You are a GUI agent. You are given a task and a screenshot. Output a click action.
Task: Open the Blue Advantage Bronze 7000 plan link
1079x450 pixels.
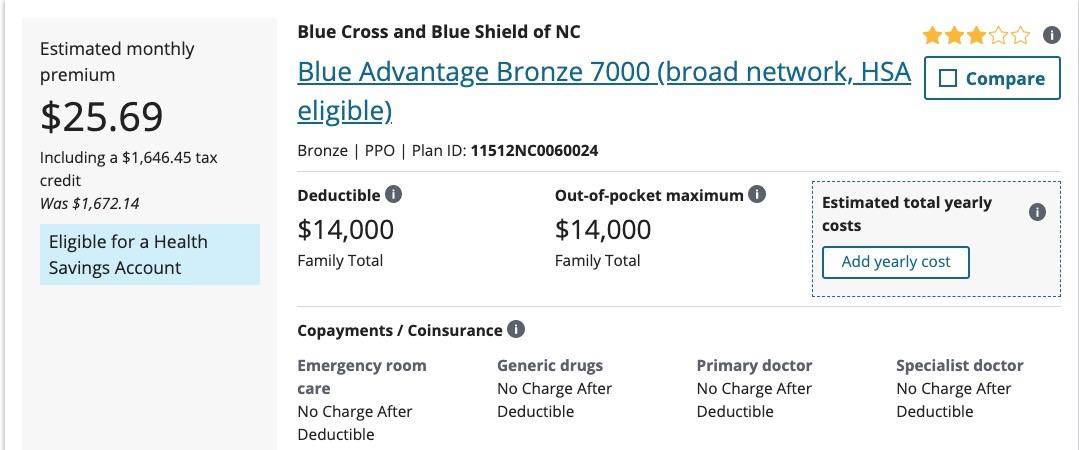(604, 73)
